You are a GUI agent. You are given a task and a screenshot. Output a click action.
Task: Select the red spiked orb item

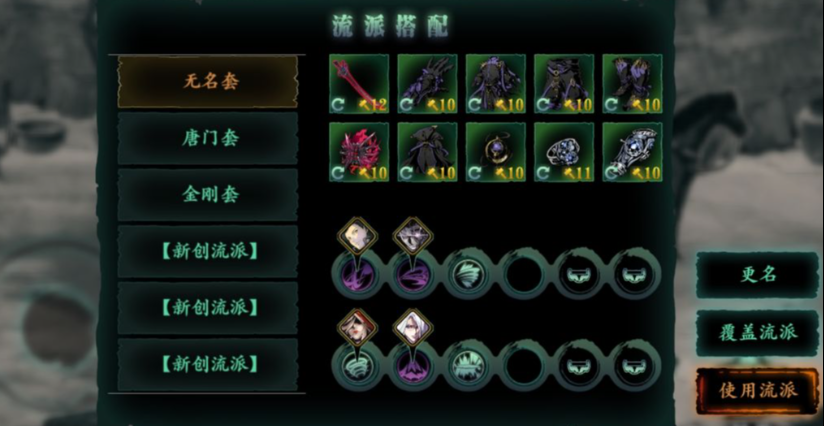pos(359,152)
